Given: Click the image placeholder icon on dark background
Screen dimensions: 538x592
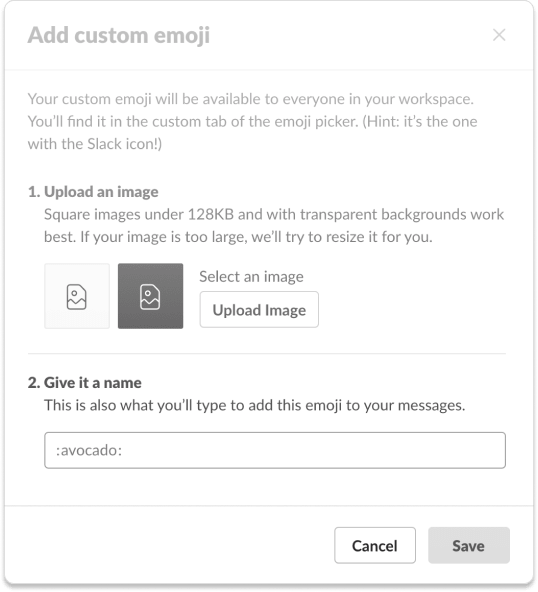Looking at the screenshot, I should [150, 297].
